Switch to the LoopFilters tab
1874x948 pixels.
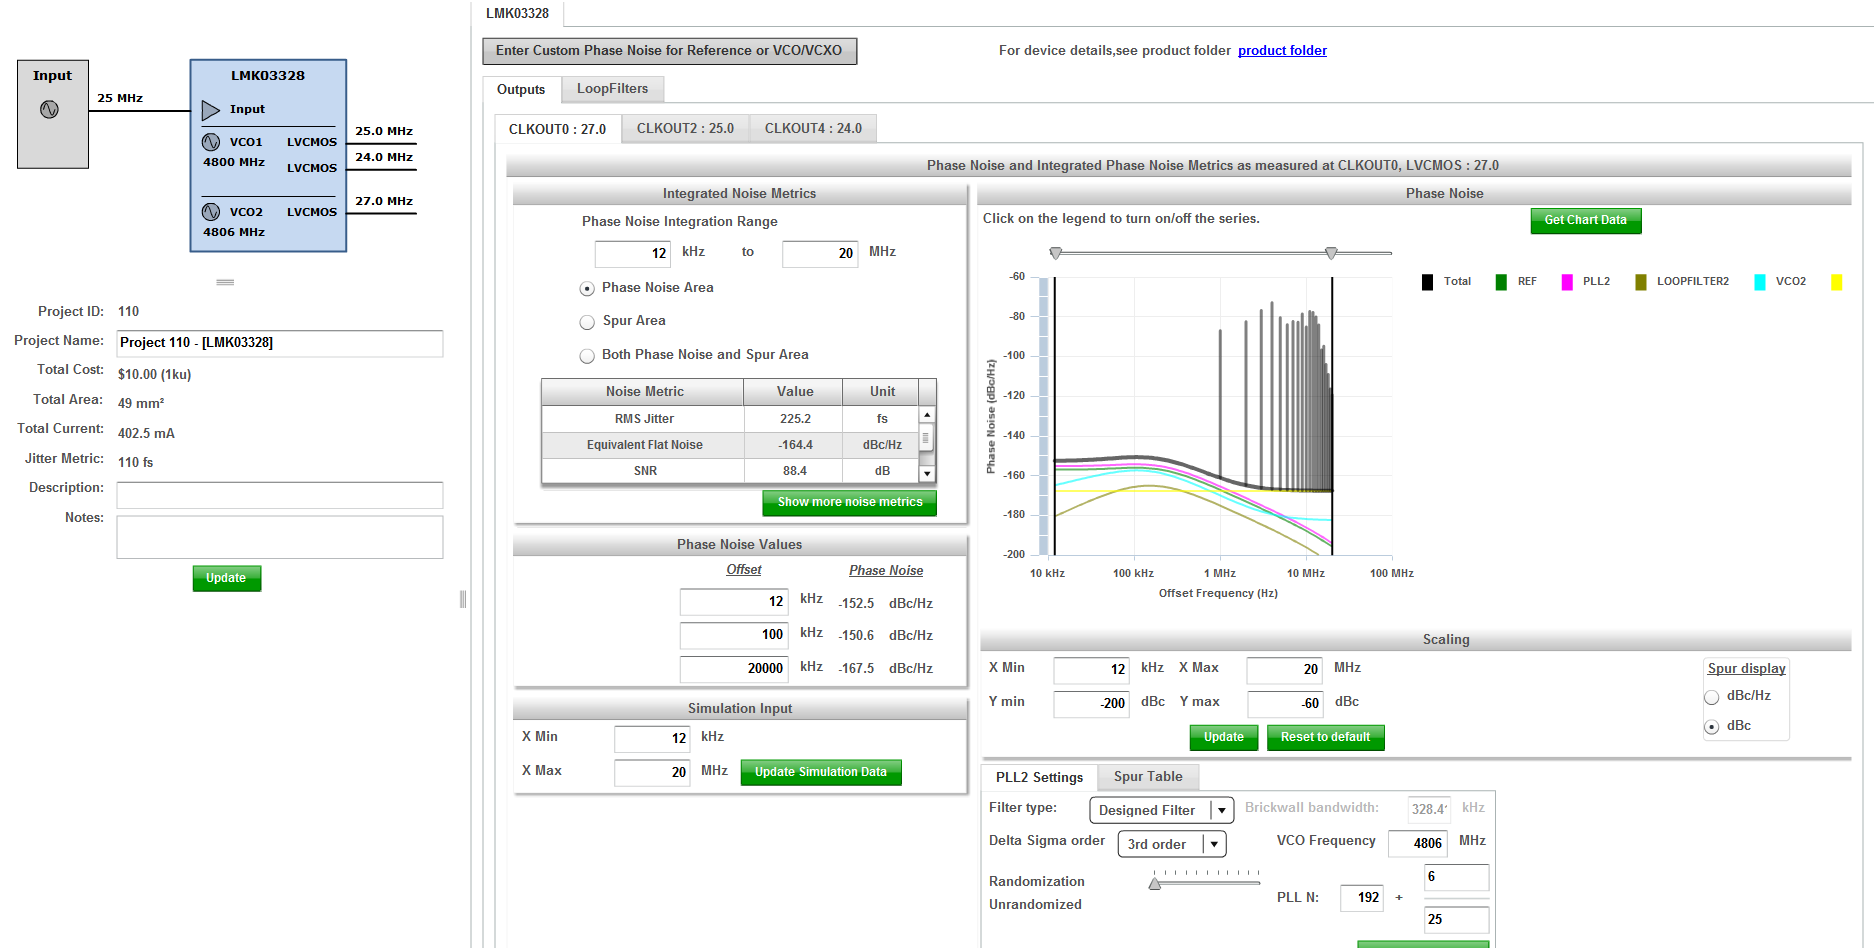612,89
